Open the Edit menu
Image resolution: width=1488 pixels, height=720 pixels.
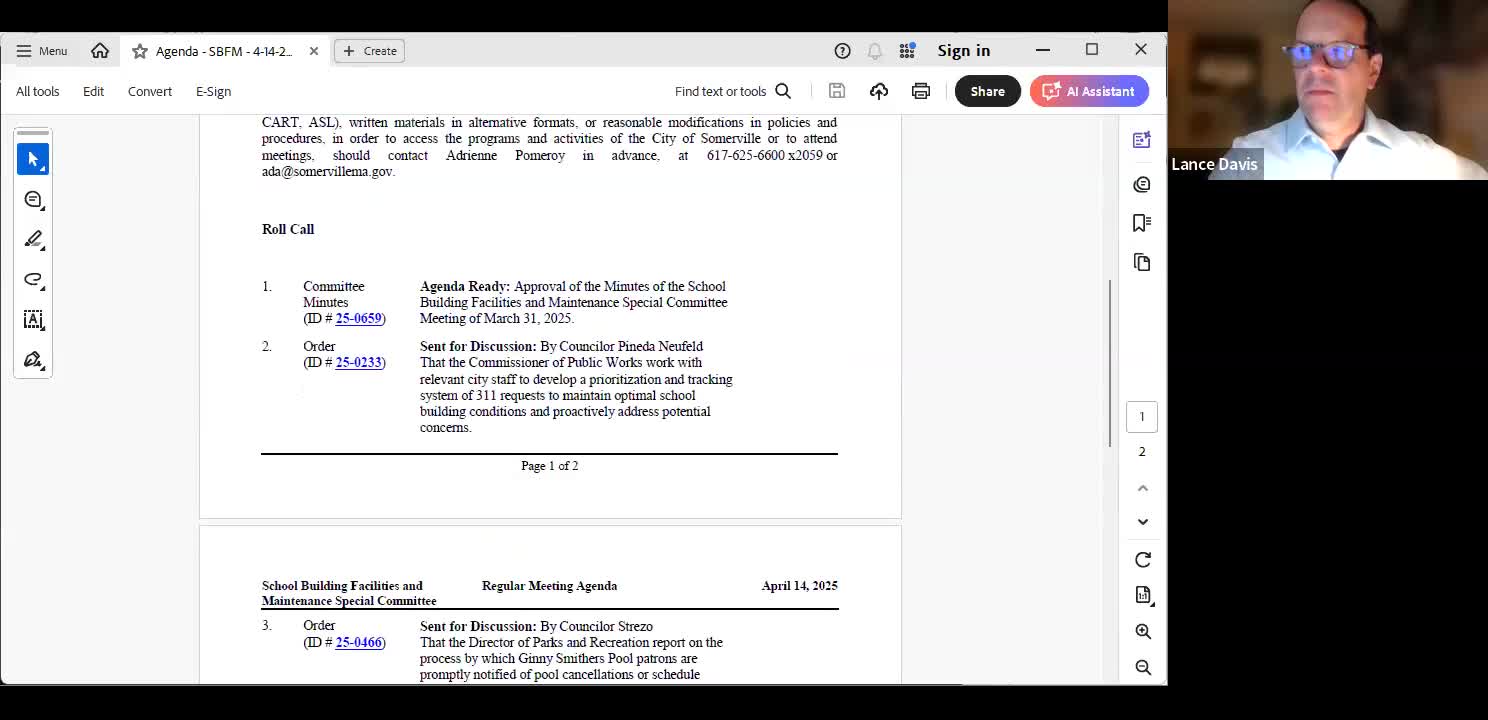coord(93,91)
